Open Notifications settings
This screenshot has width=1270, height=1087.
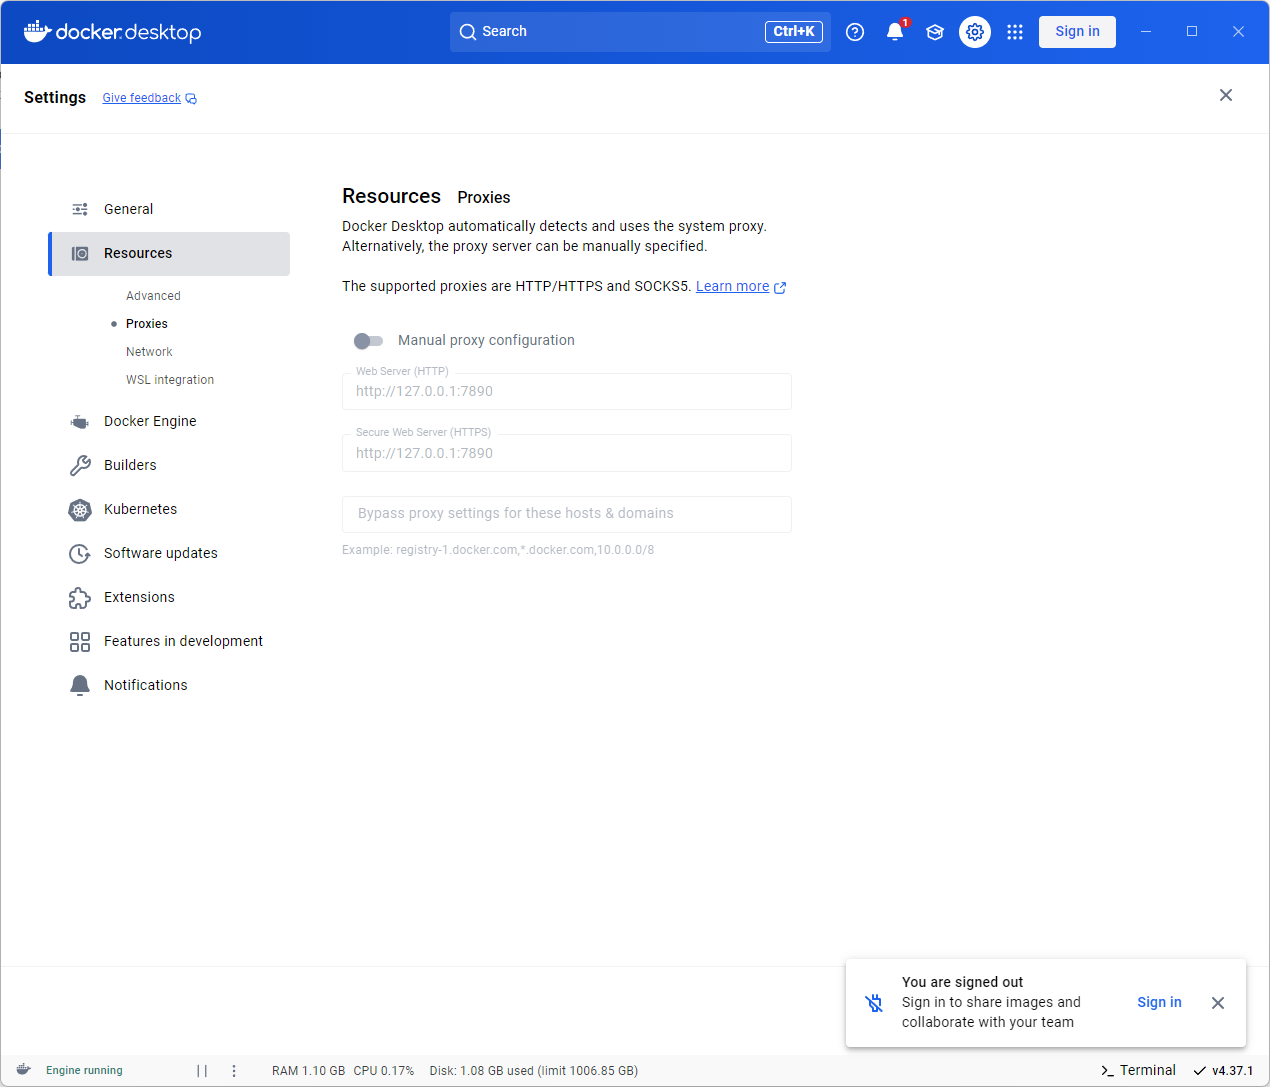(170, 686)
